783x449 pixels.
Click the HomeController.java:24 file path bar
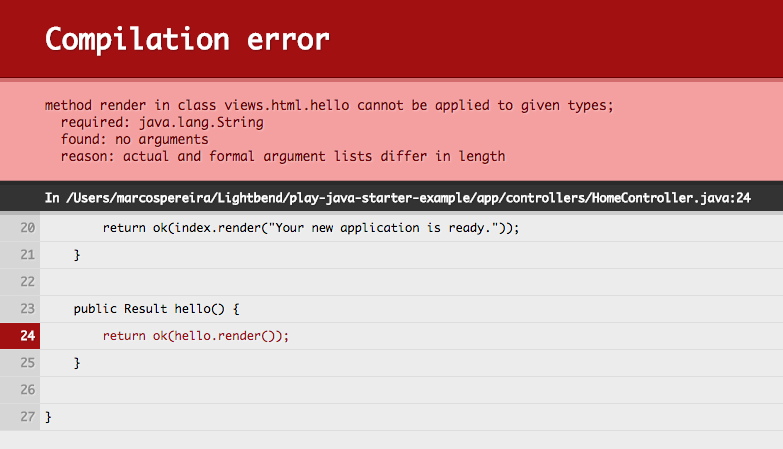pos(397,198)
